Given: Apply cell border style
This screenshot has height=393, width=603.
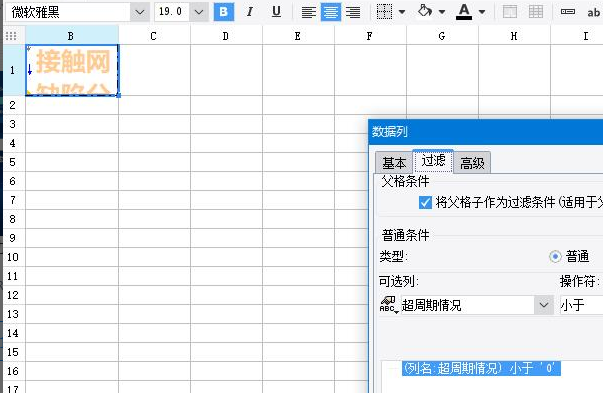Looking at the screenshot, I should point(384,12).
